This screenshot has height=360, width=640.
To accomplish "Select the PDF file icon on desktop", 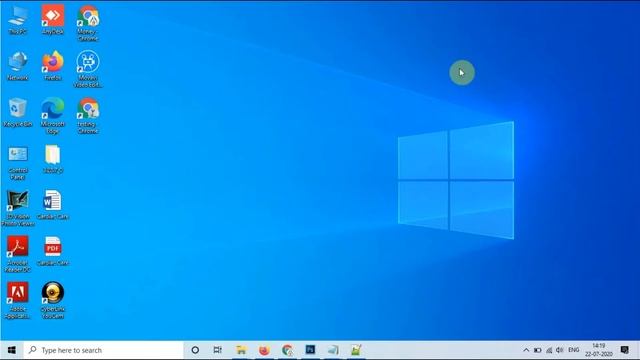I will point(53,251).
